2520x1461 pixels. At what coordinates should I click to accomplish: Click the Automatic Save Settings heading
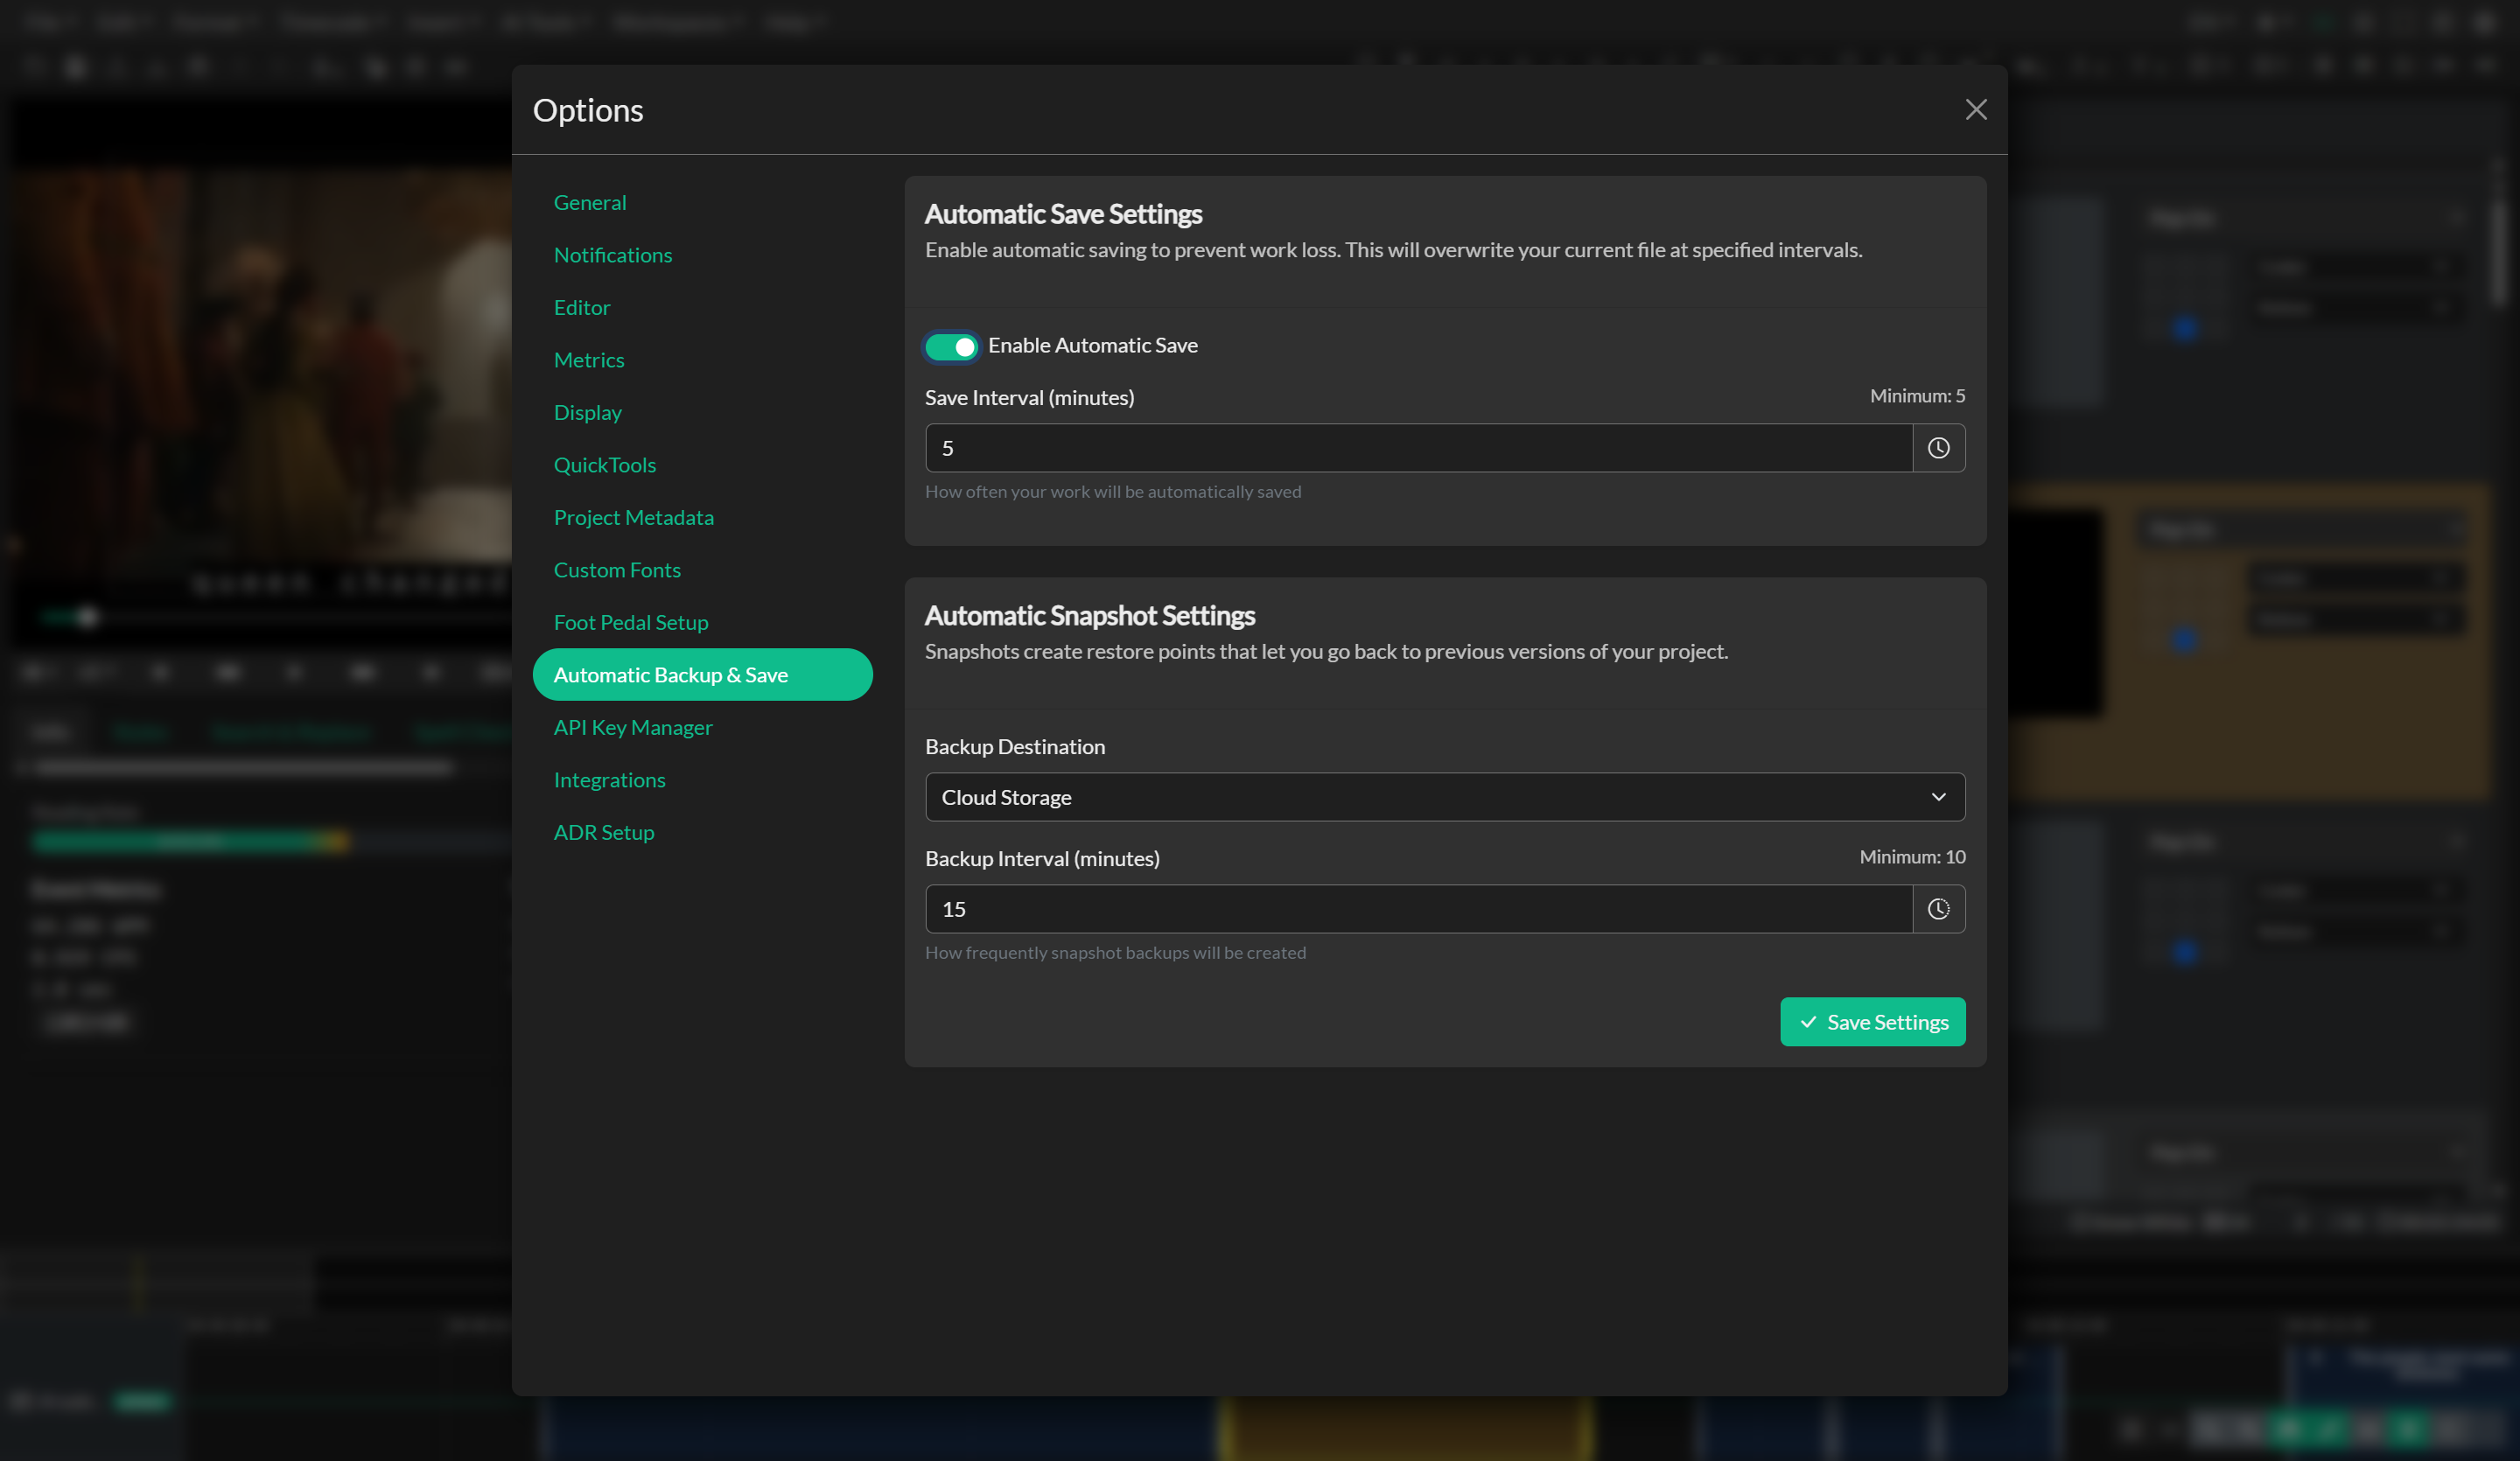point(1063,214)
